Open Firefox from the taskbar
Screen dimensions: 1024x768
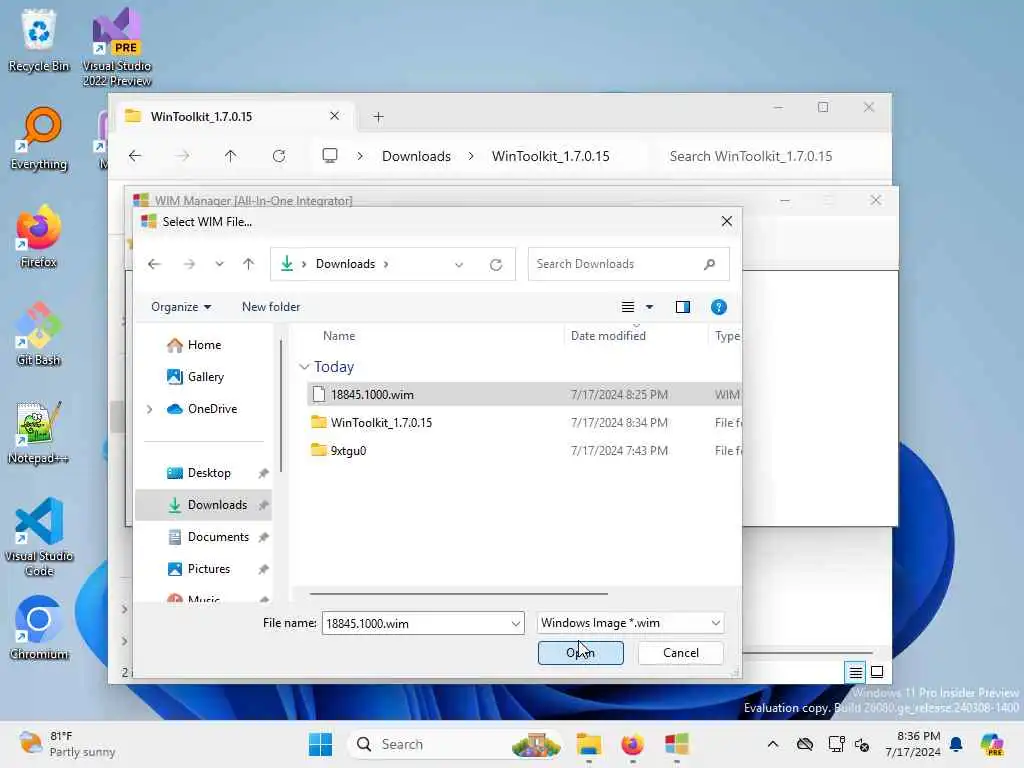click(x=632, y=744)
